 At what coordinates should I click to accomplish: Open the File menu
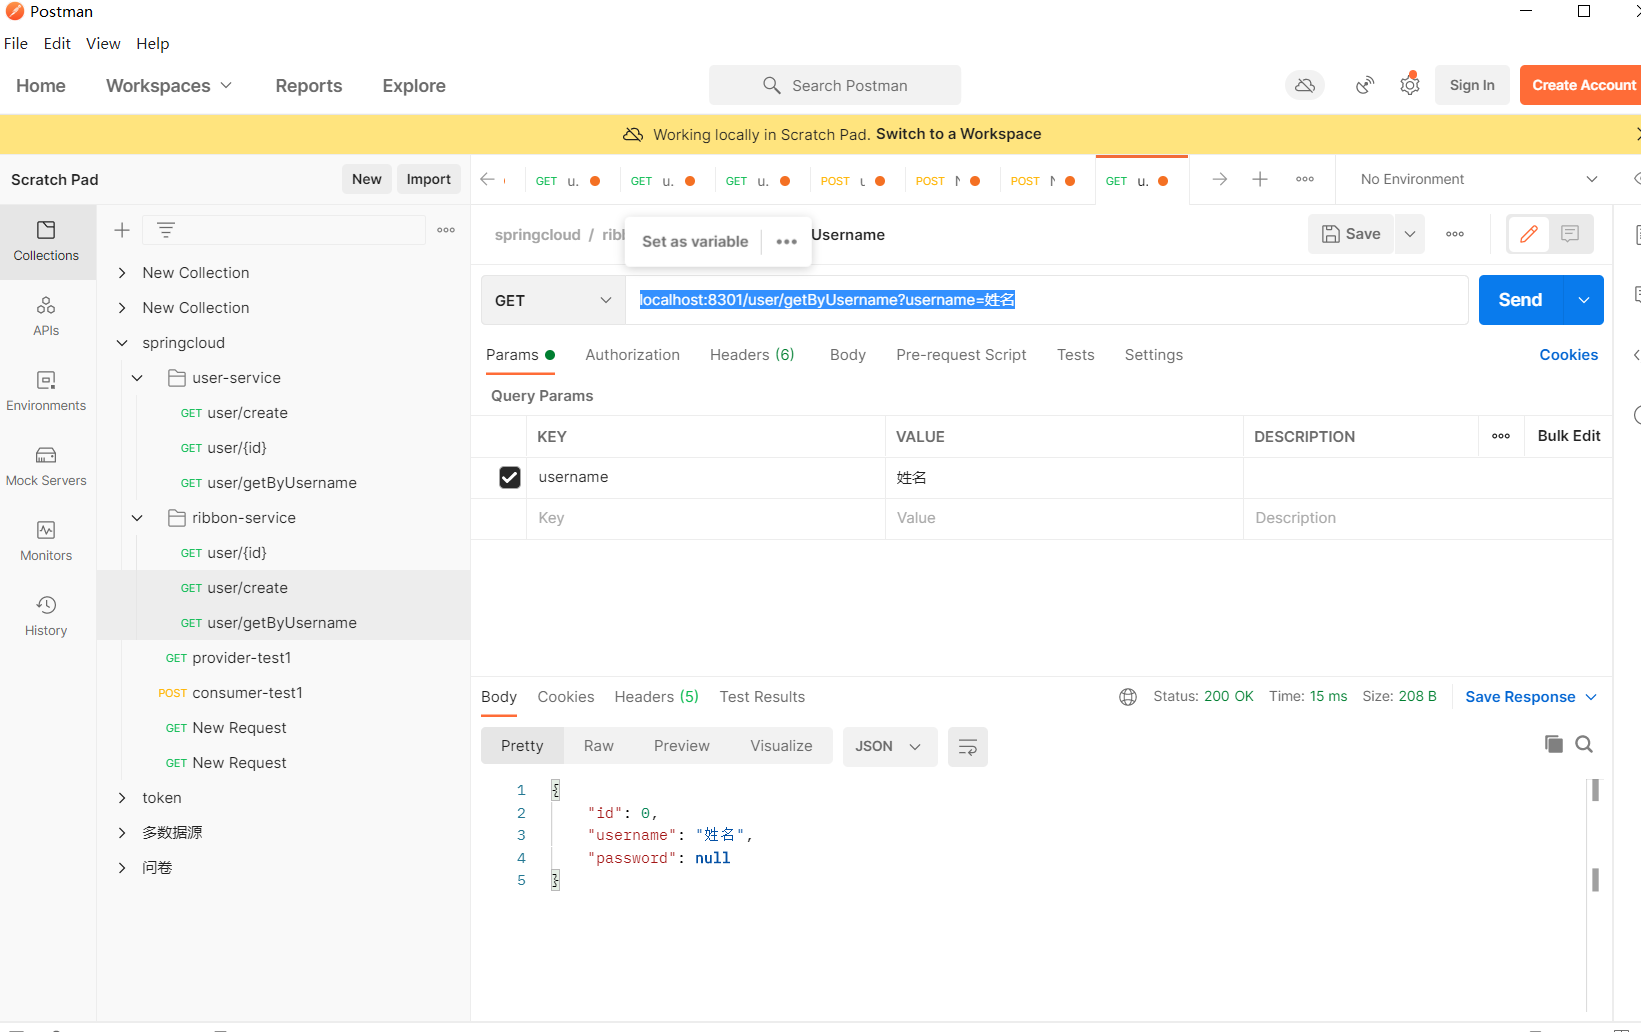16,44
